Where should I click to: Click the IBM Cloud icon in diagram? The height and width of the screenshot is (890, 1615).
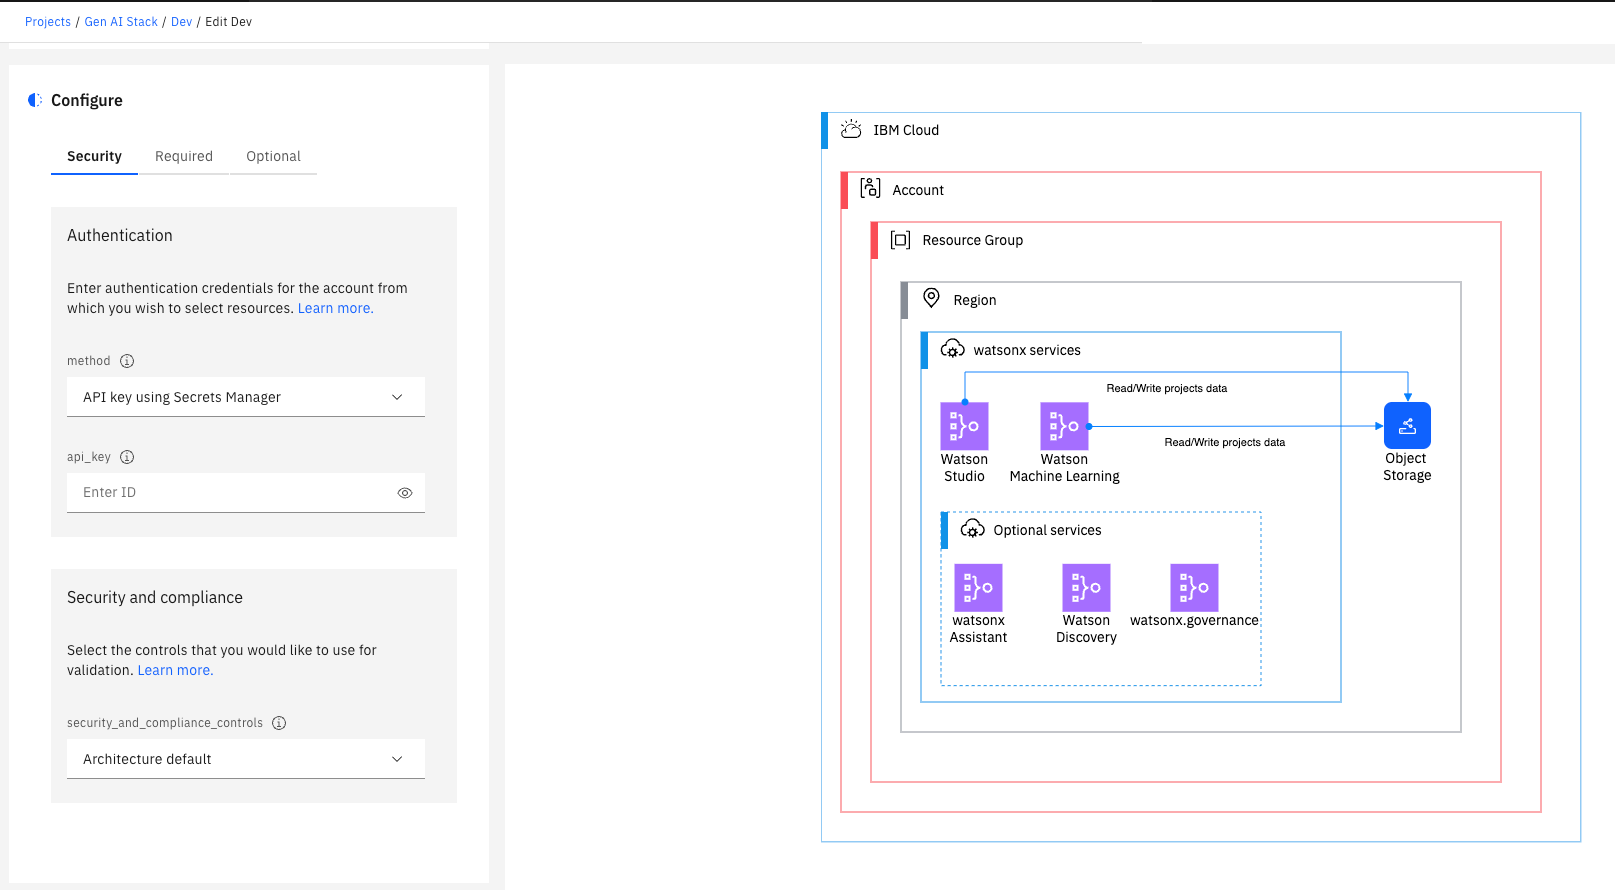851,130
